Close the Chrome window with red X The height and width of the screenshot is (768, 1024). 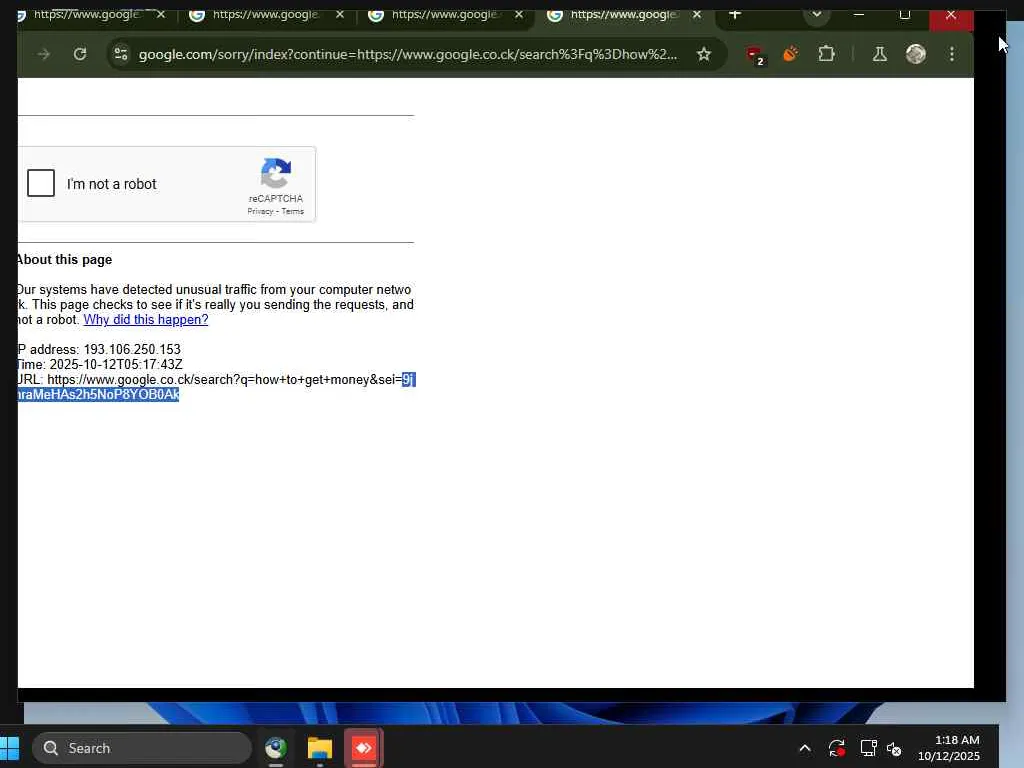coord(951,16)
